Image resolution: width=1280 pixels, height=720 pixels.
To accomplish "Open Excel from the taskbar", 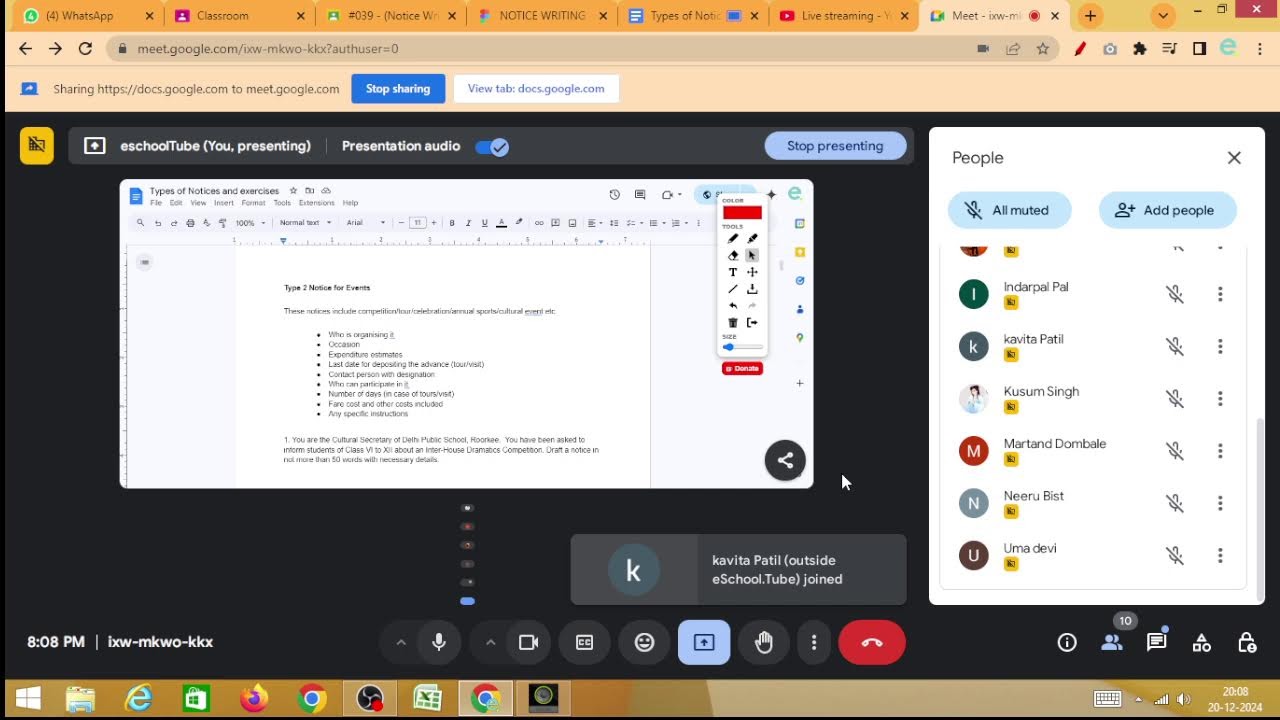I will point(428,698).
